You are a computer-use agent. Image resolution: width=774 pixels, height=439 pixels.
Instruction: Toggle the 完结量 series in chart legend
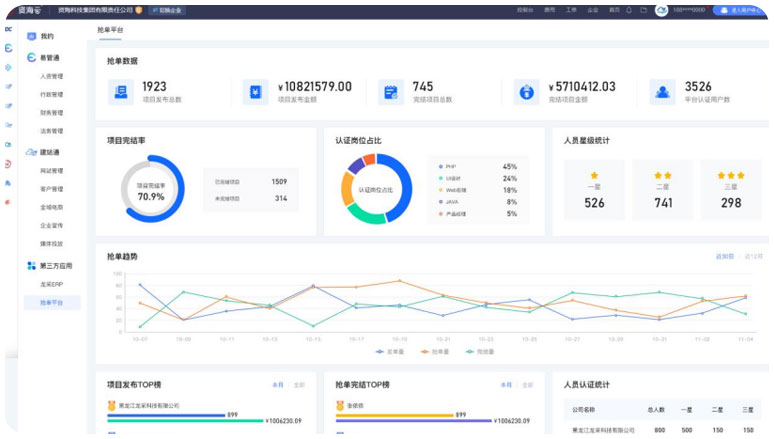point(479,352)
